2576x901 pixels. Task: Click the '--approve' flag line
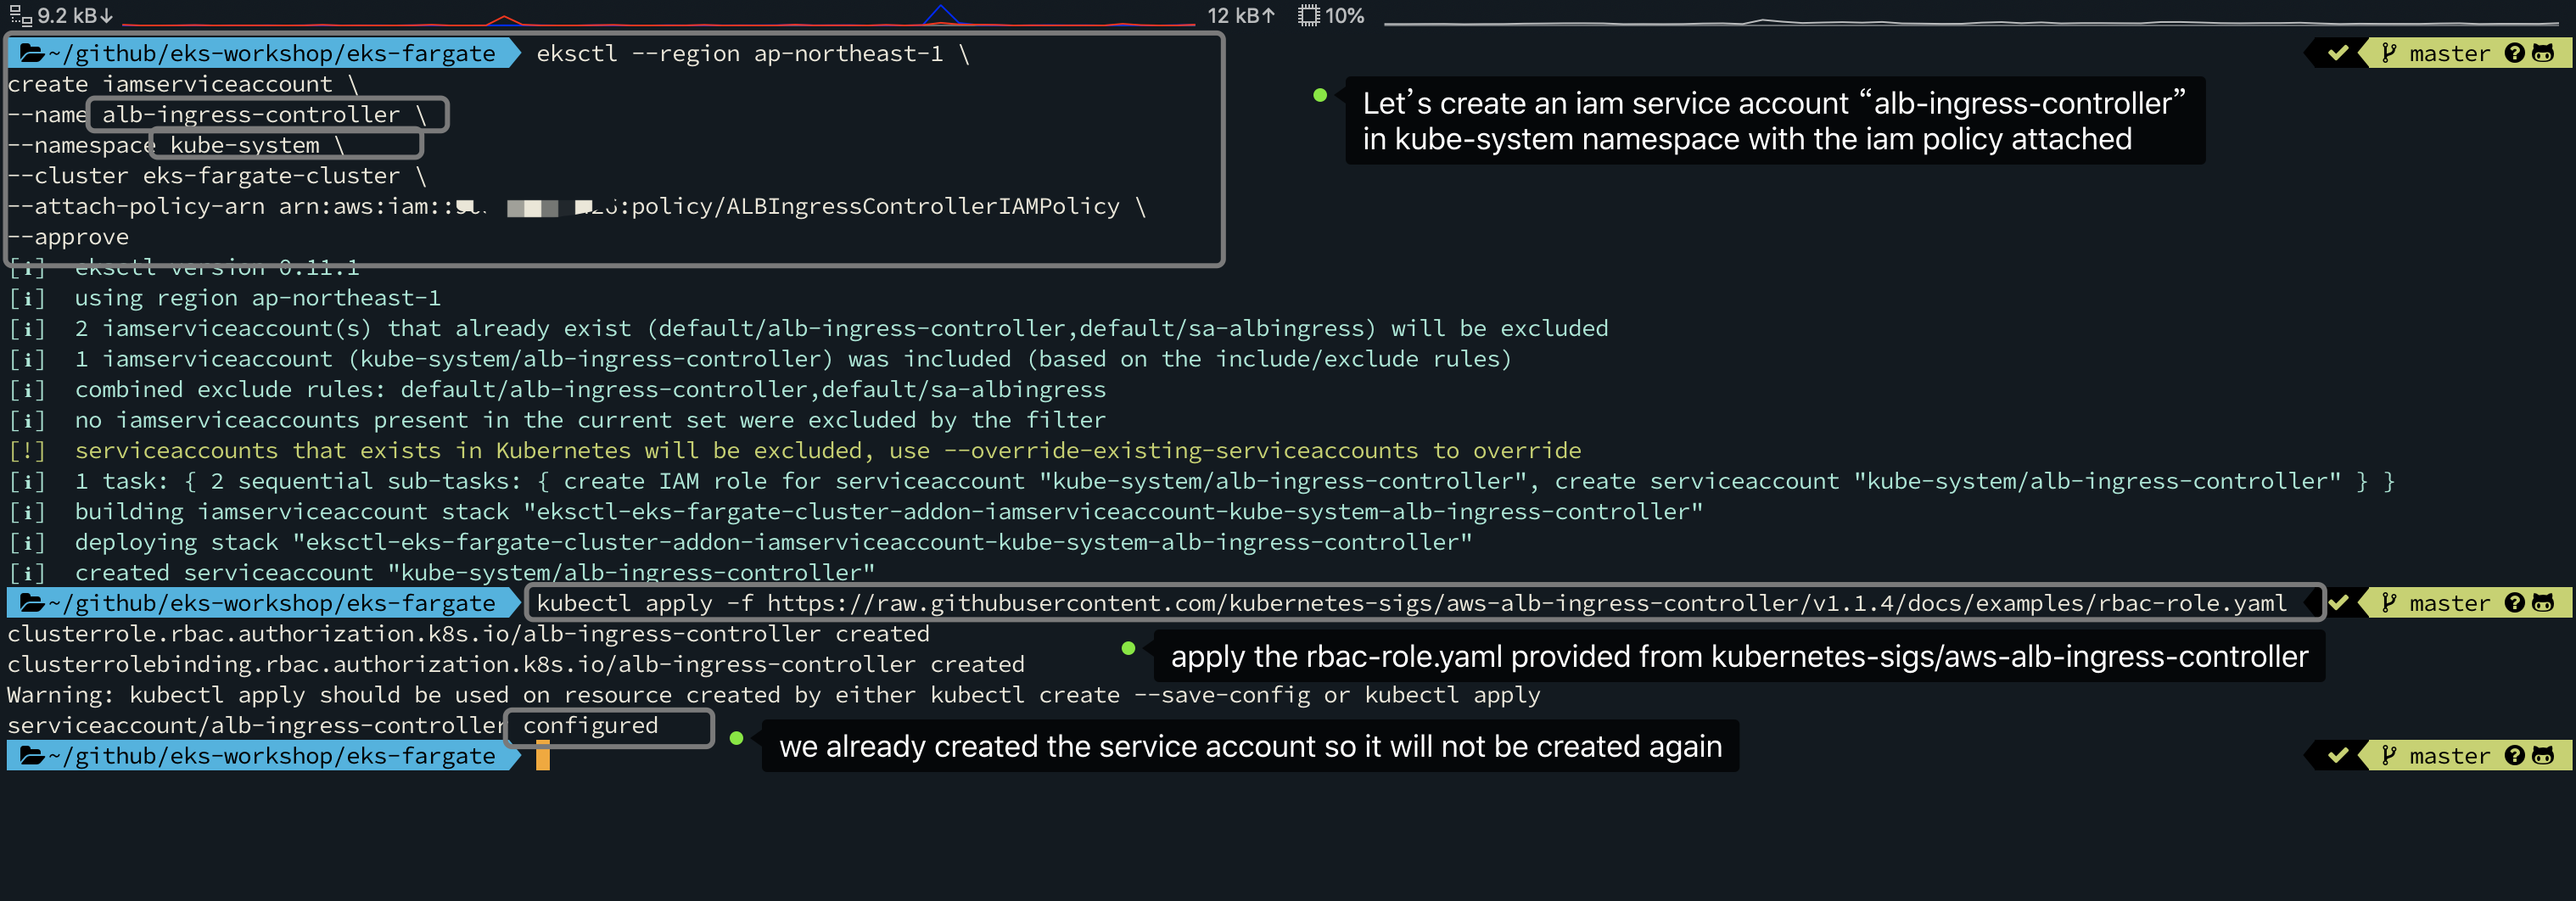point(69,237)
